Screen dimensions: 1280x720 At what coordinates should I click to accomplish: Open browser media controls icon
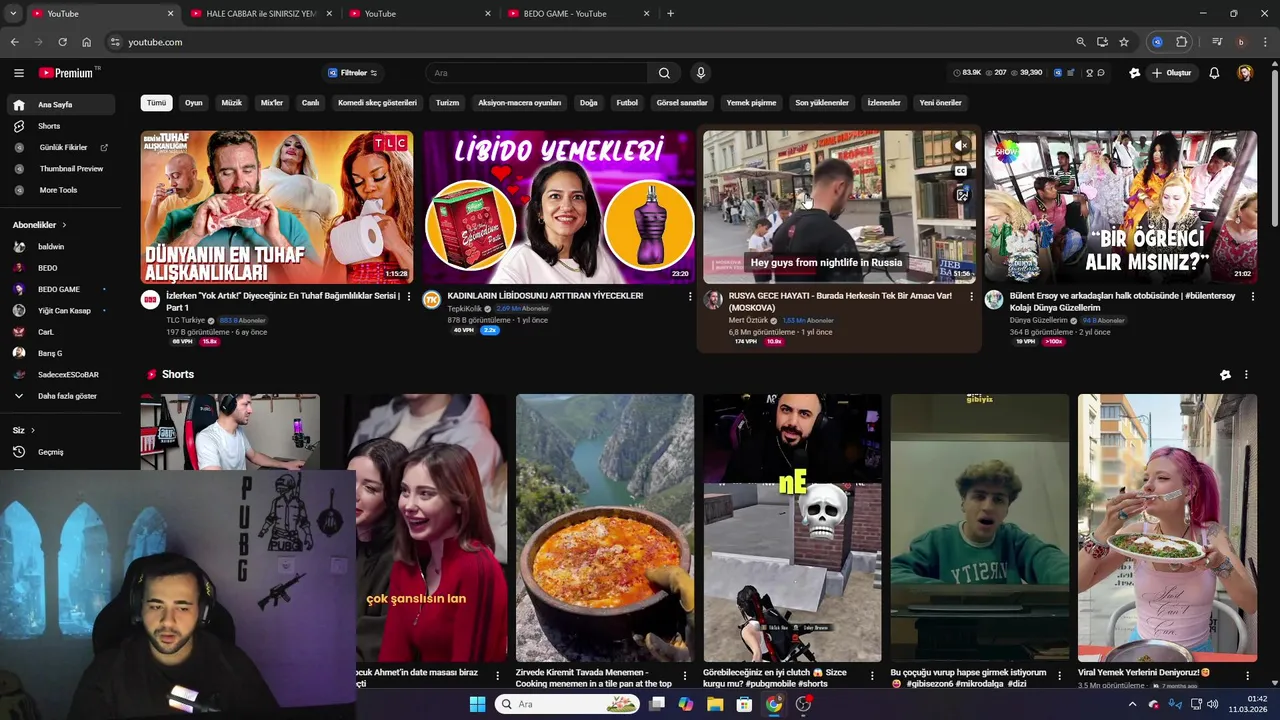pos(1217,42)
